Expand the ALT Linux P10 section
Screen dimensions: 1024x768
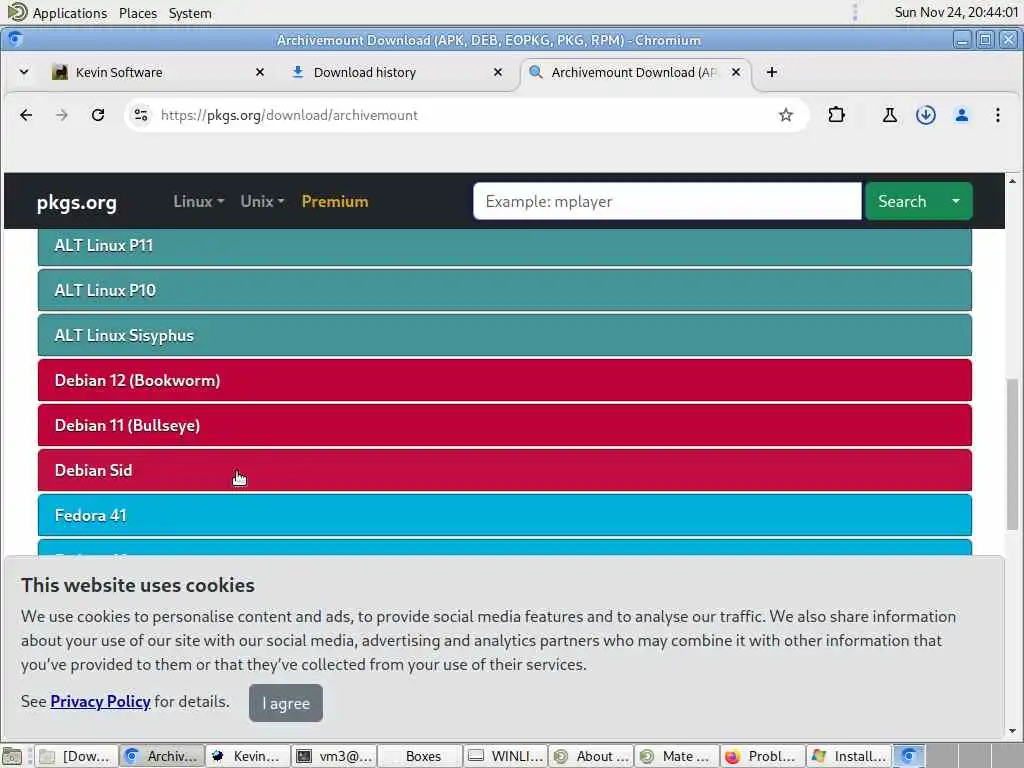(x=505, y=290)
